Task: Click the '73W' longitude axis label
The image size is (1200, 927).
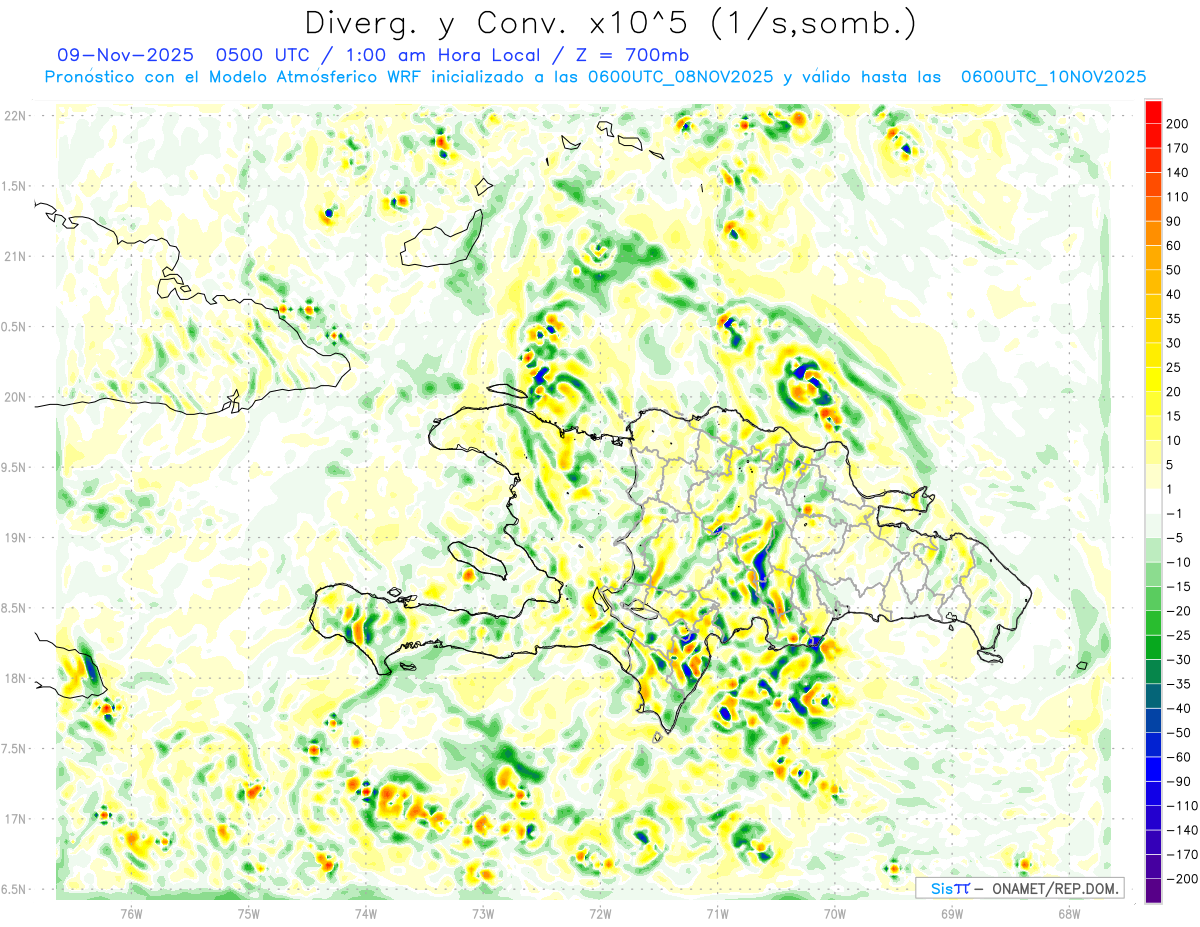Action: [483, 914]
